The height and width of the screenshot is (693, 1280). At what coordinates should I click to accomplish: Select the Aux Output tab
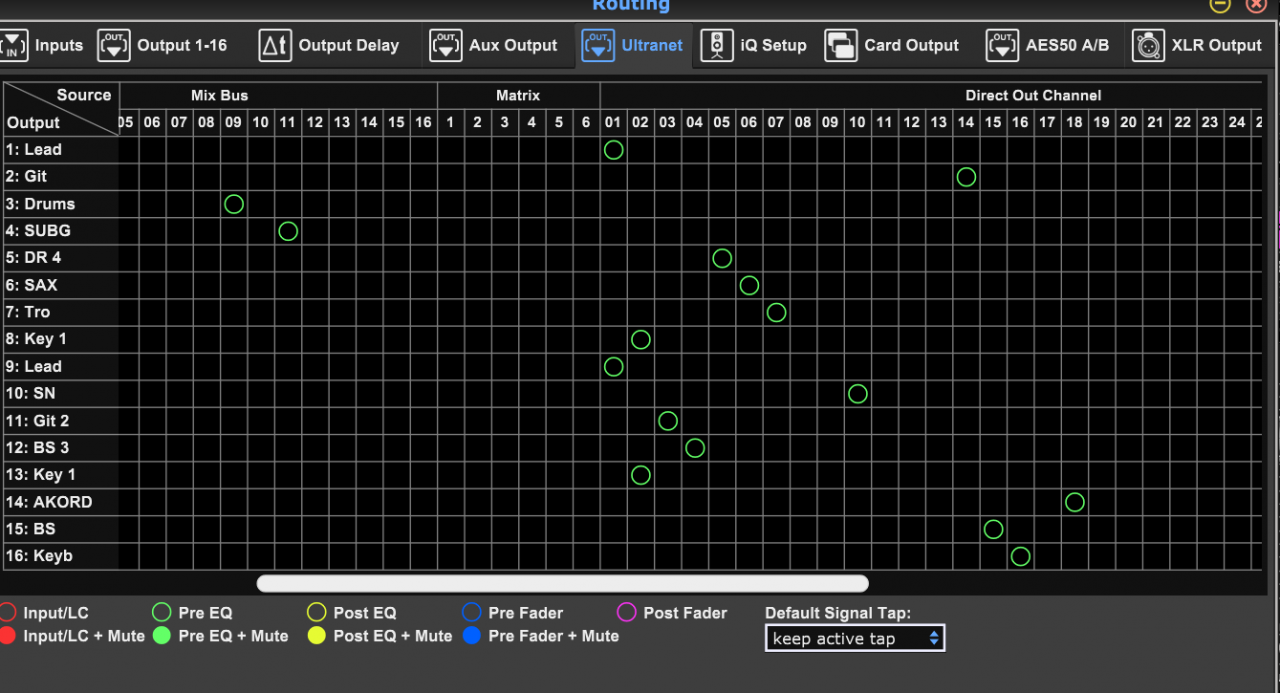(494, 45)
